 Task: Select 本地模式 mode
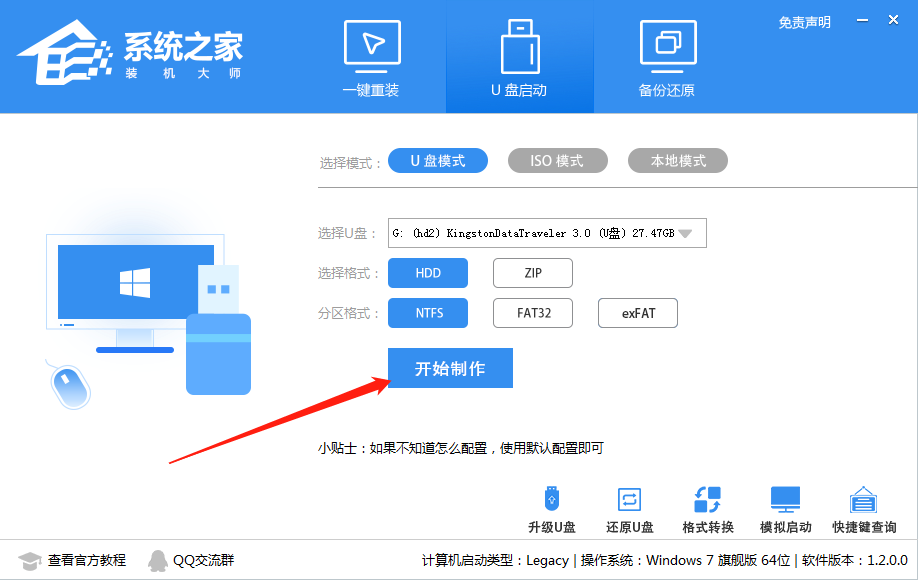click(x=677, y=160)
